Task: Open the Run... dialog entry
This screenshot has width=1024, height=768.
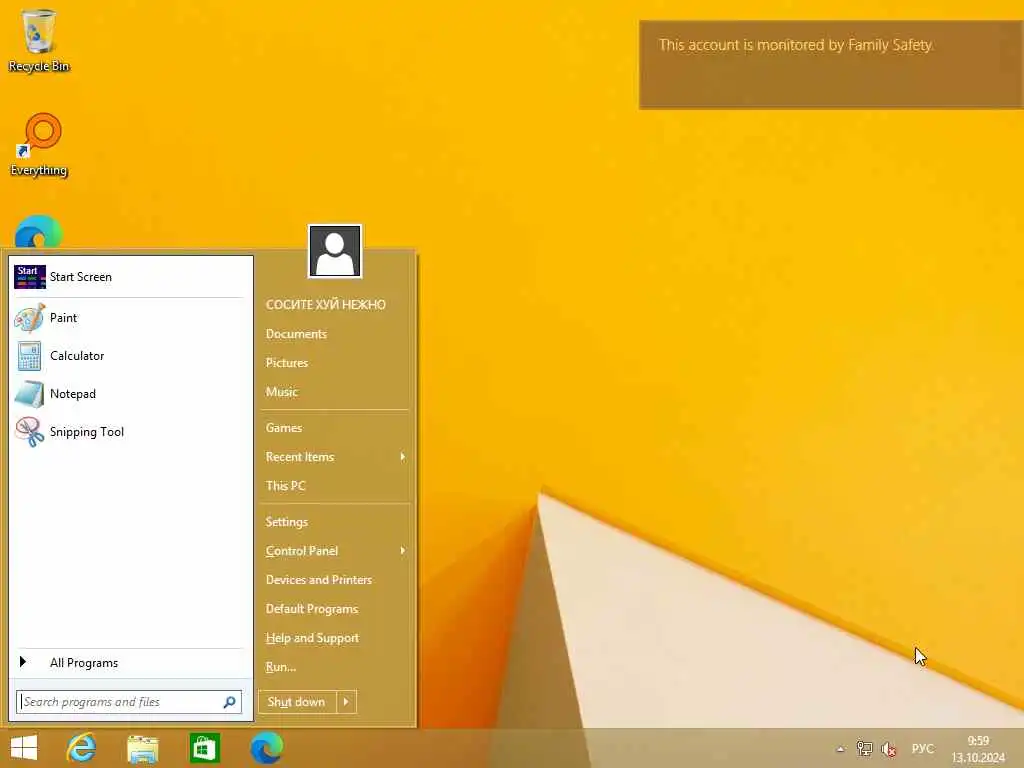Action: [281, 667]
